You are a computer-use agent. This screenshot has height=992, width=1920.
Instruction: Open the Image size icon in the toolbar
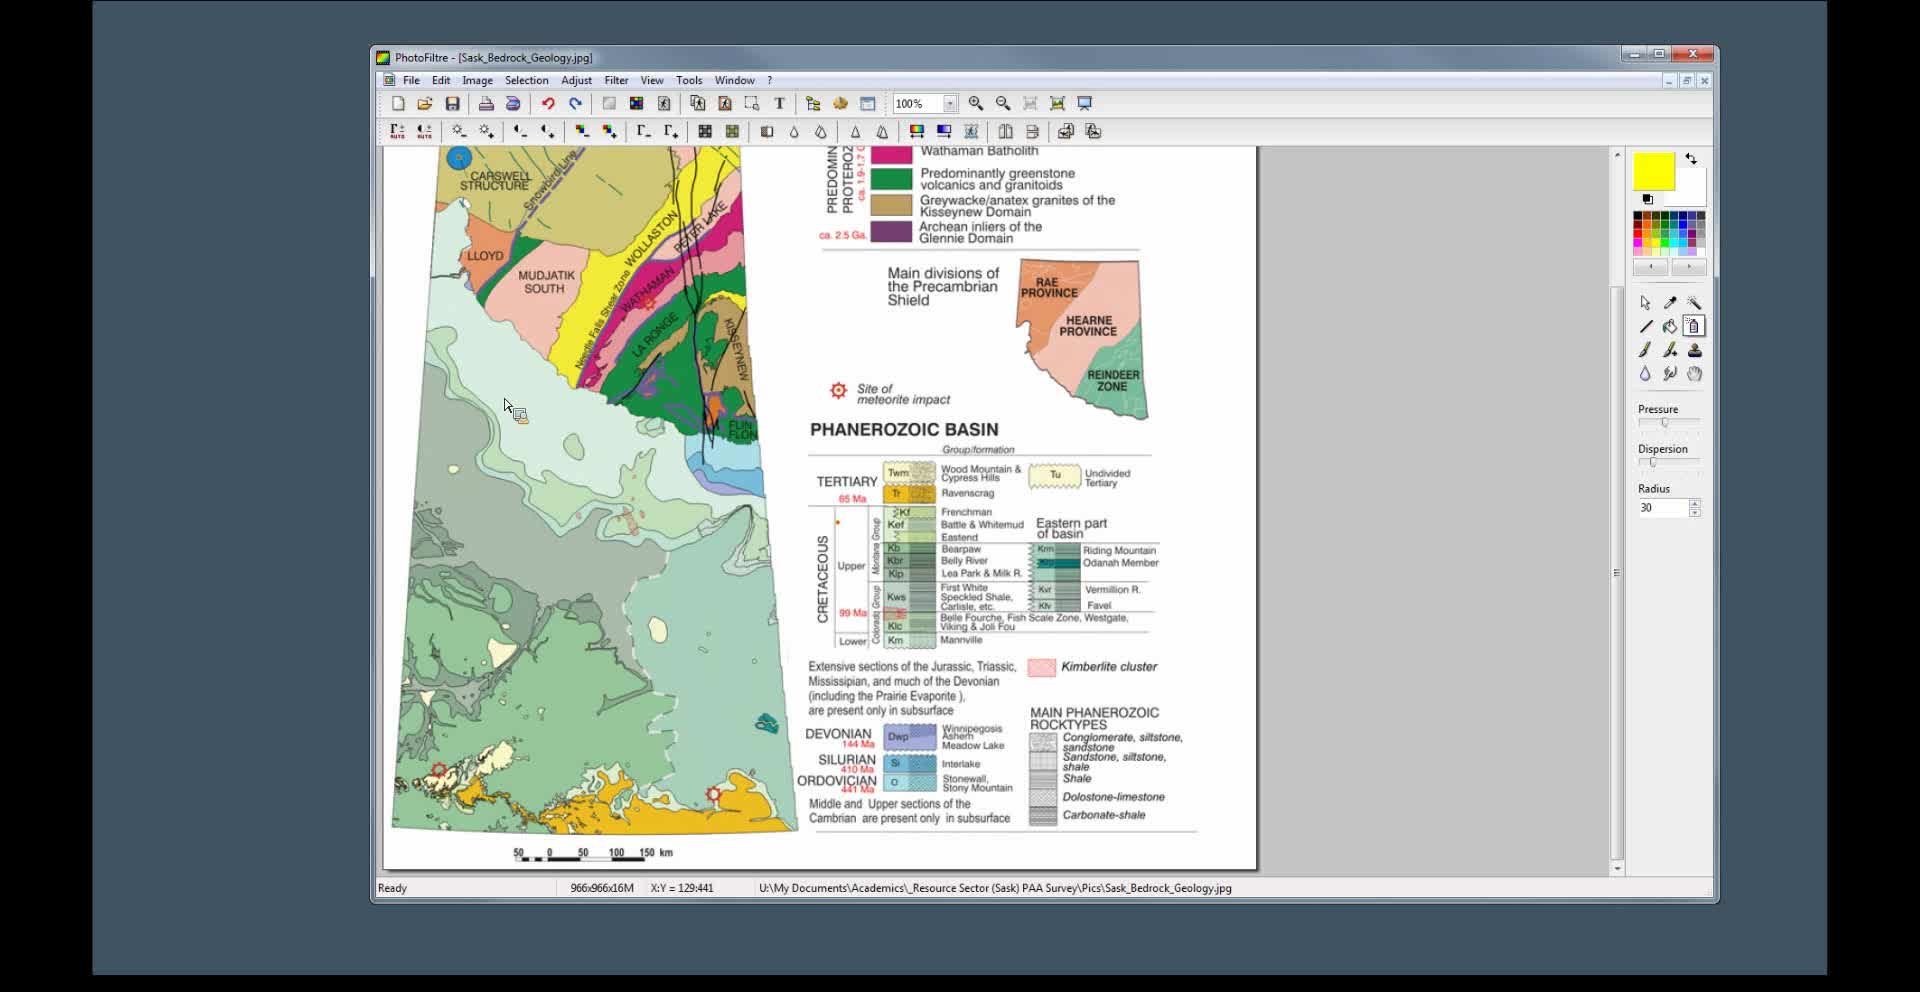698,104
